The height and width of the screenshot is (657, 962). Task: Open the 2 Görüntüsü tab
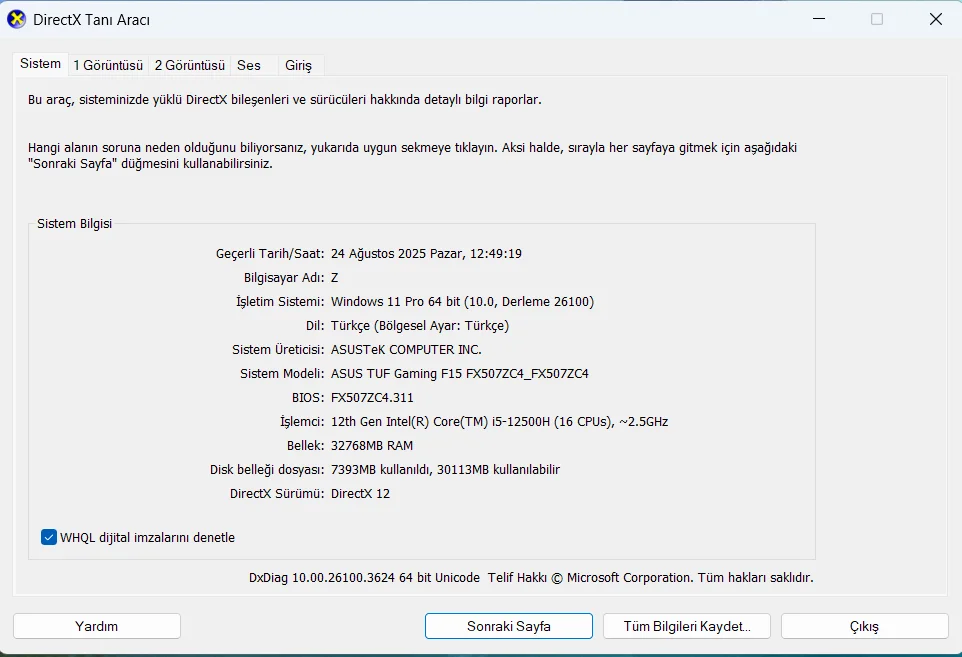click(x=190, y=65)
